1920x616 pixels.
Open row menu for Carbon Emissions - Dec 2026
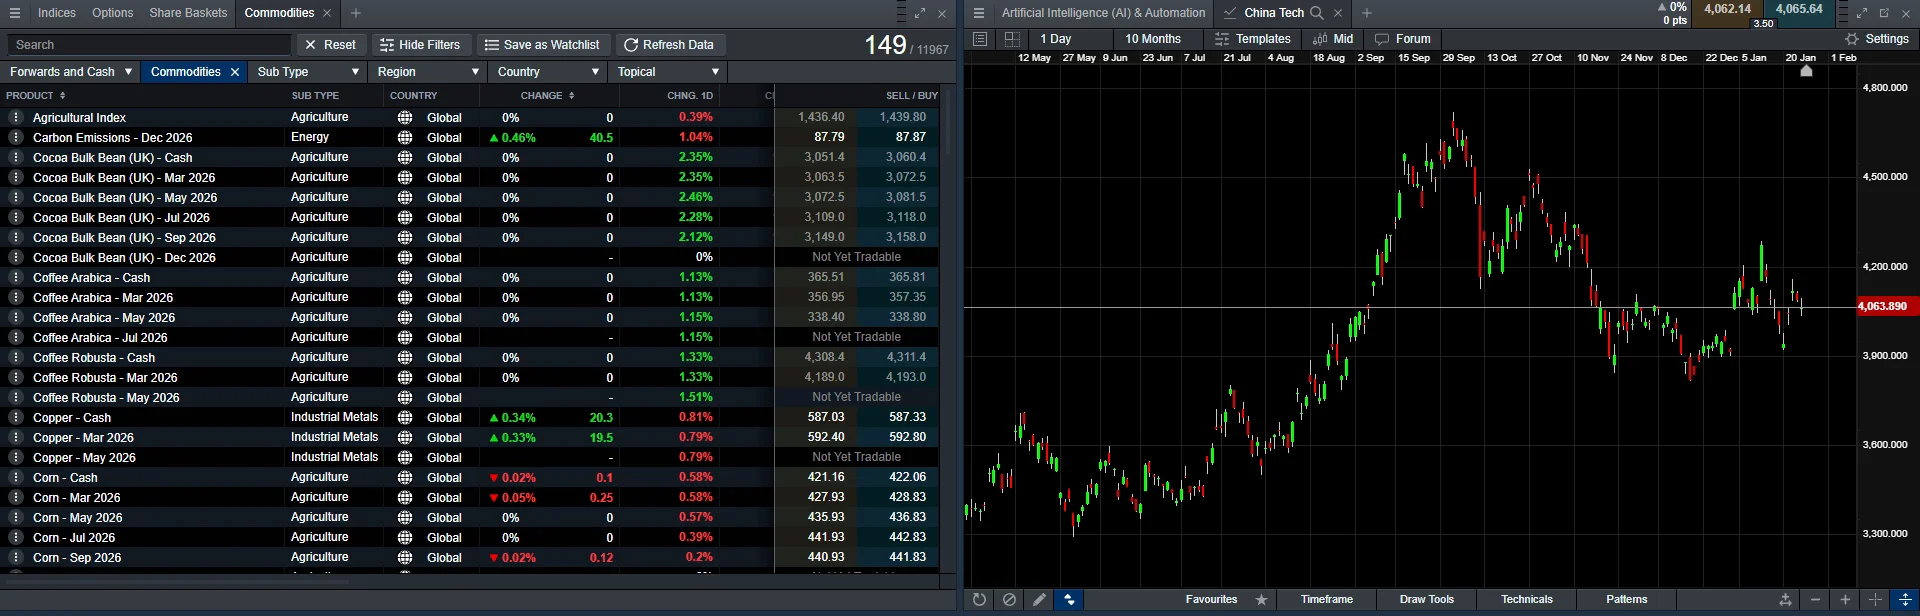pyautogui.click(x=15, y=137)
